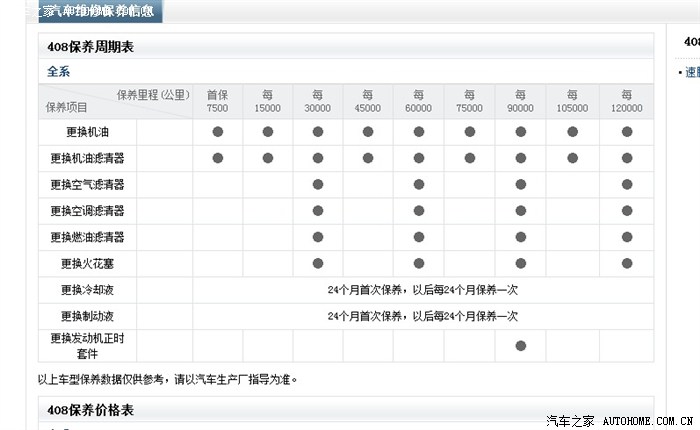Click the 每 45000 column header
700x430 pixels.
click(367, 101)
